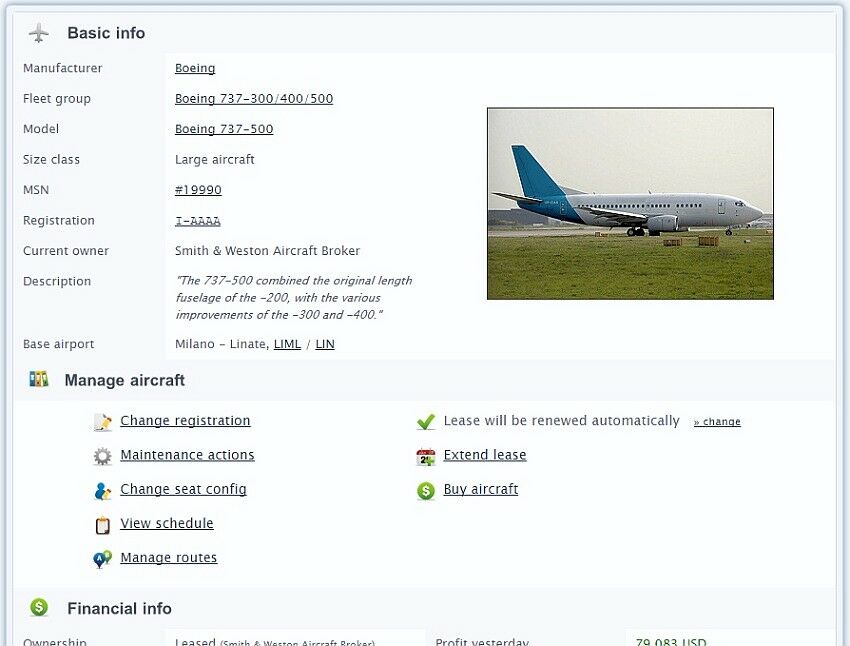Click the clipboard icon for View schedule
Image resolution: width=850 pixels, height=646 pixels.
[x=102, y=525]
